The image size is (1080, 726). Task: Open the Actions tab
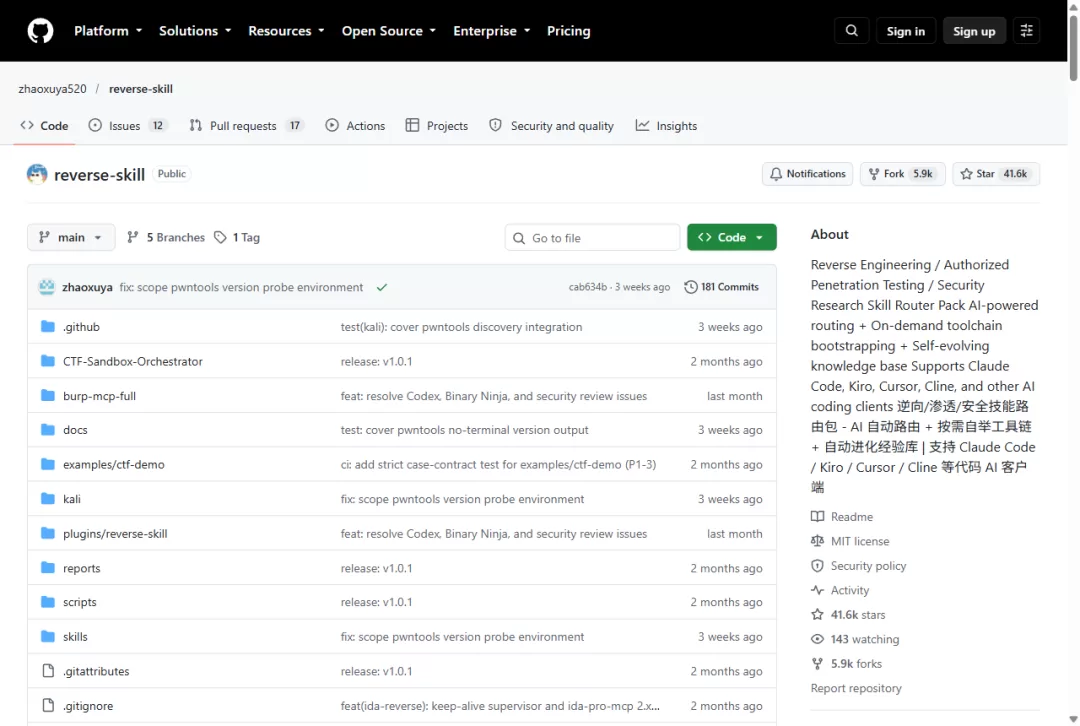(355, 126)
